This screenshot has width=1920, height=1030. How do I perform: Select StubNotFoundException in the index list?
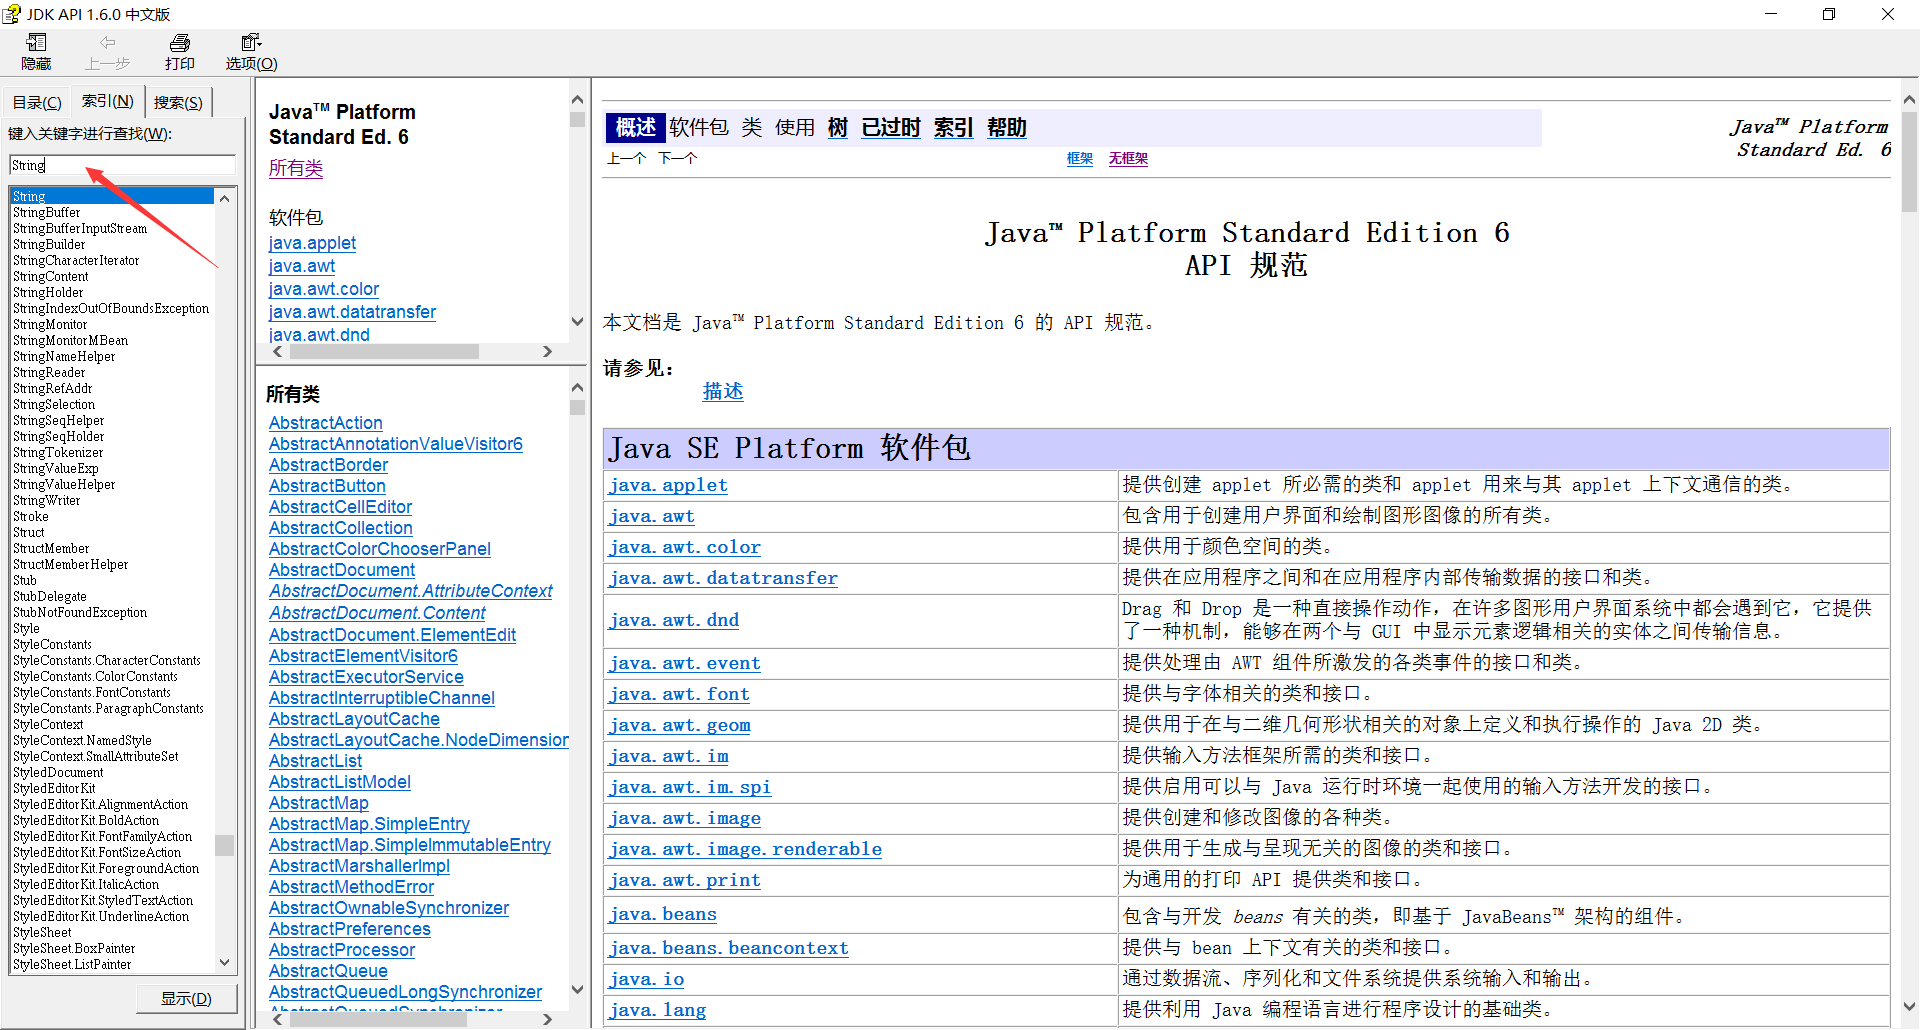click(x=80, y=612)
